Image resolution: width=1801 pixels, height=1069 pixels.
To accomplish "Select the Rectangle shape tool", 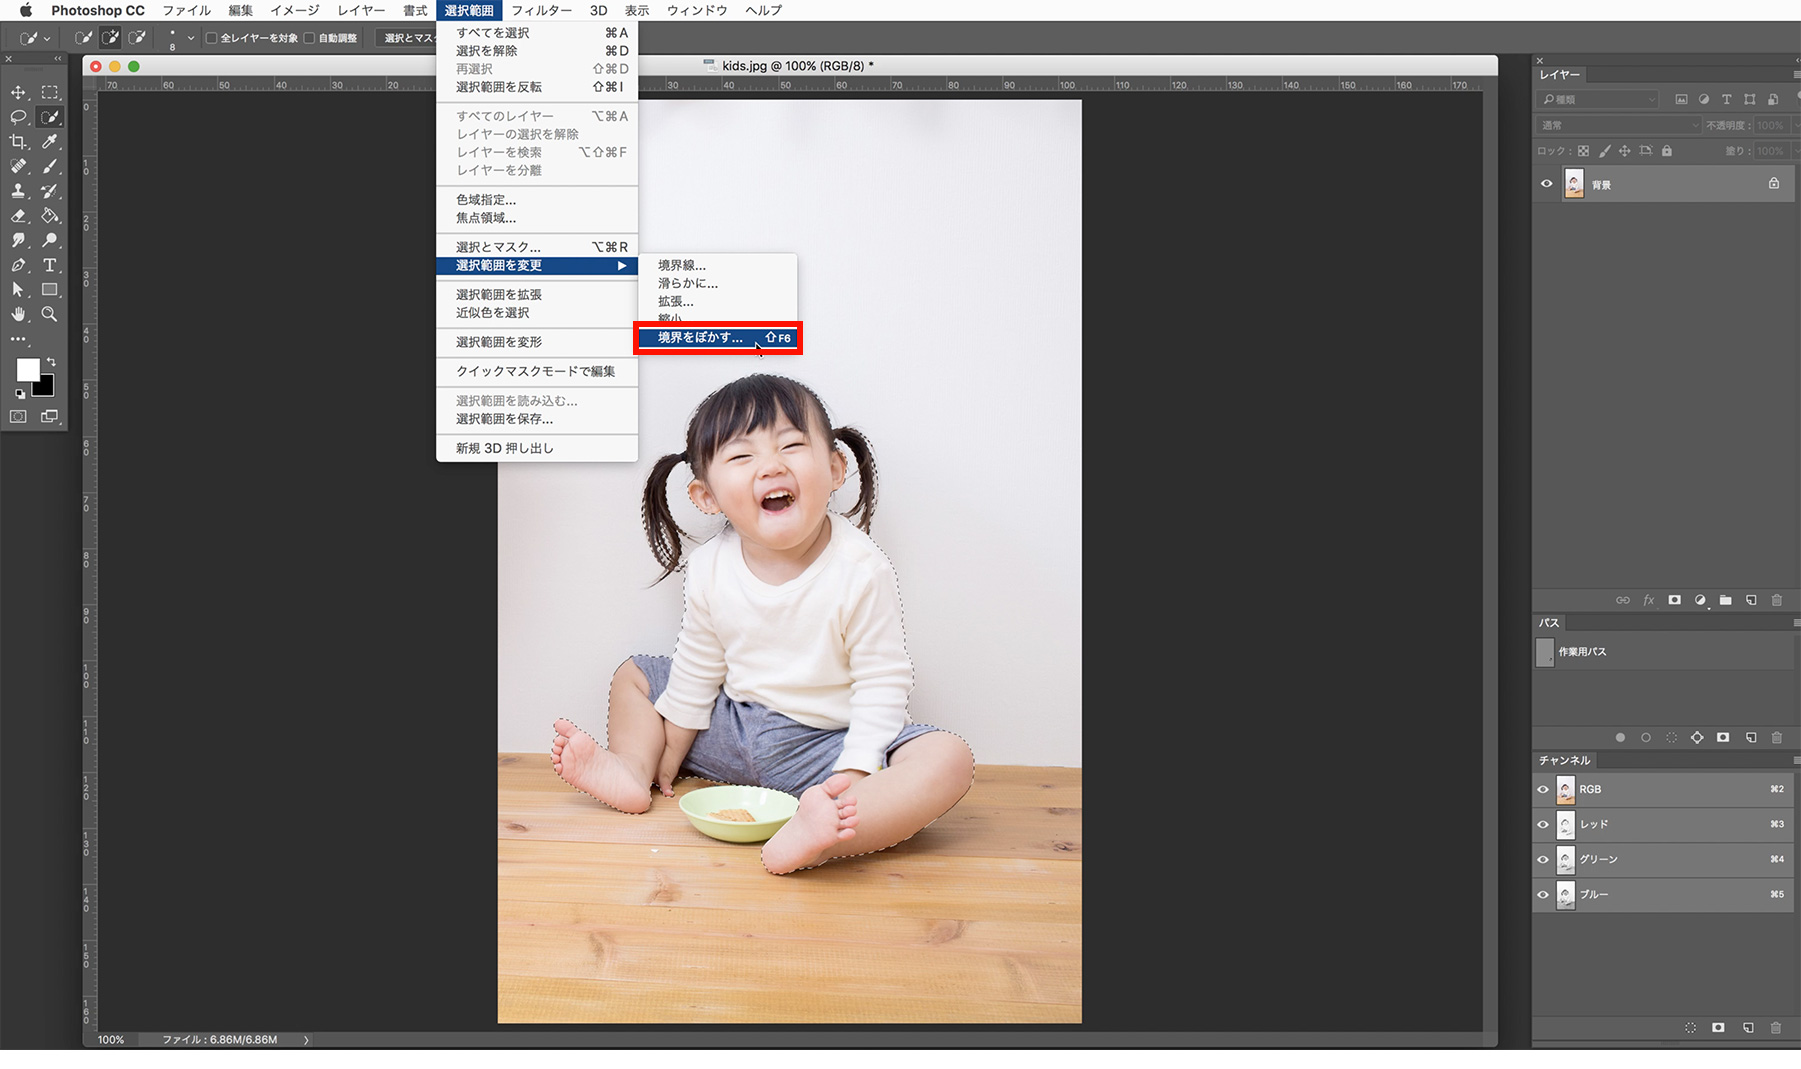I will click(49, 290).
